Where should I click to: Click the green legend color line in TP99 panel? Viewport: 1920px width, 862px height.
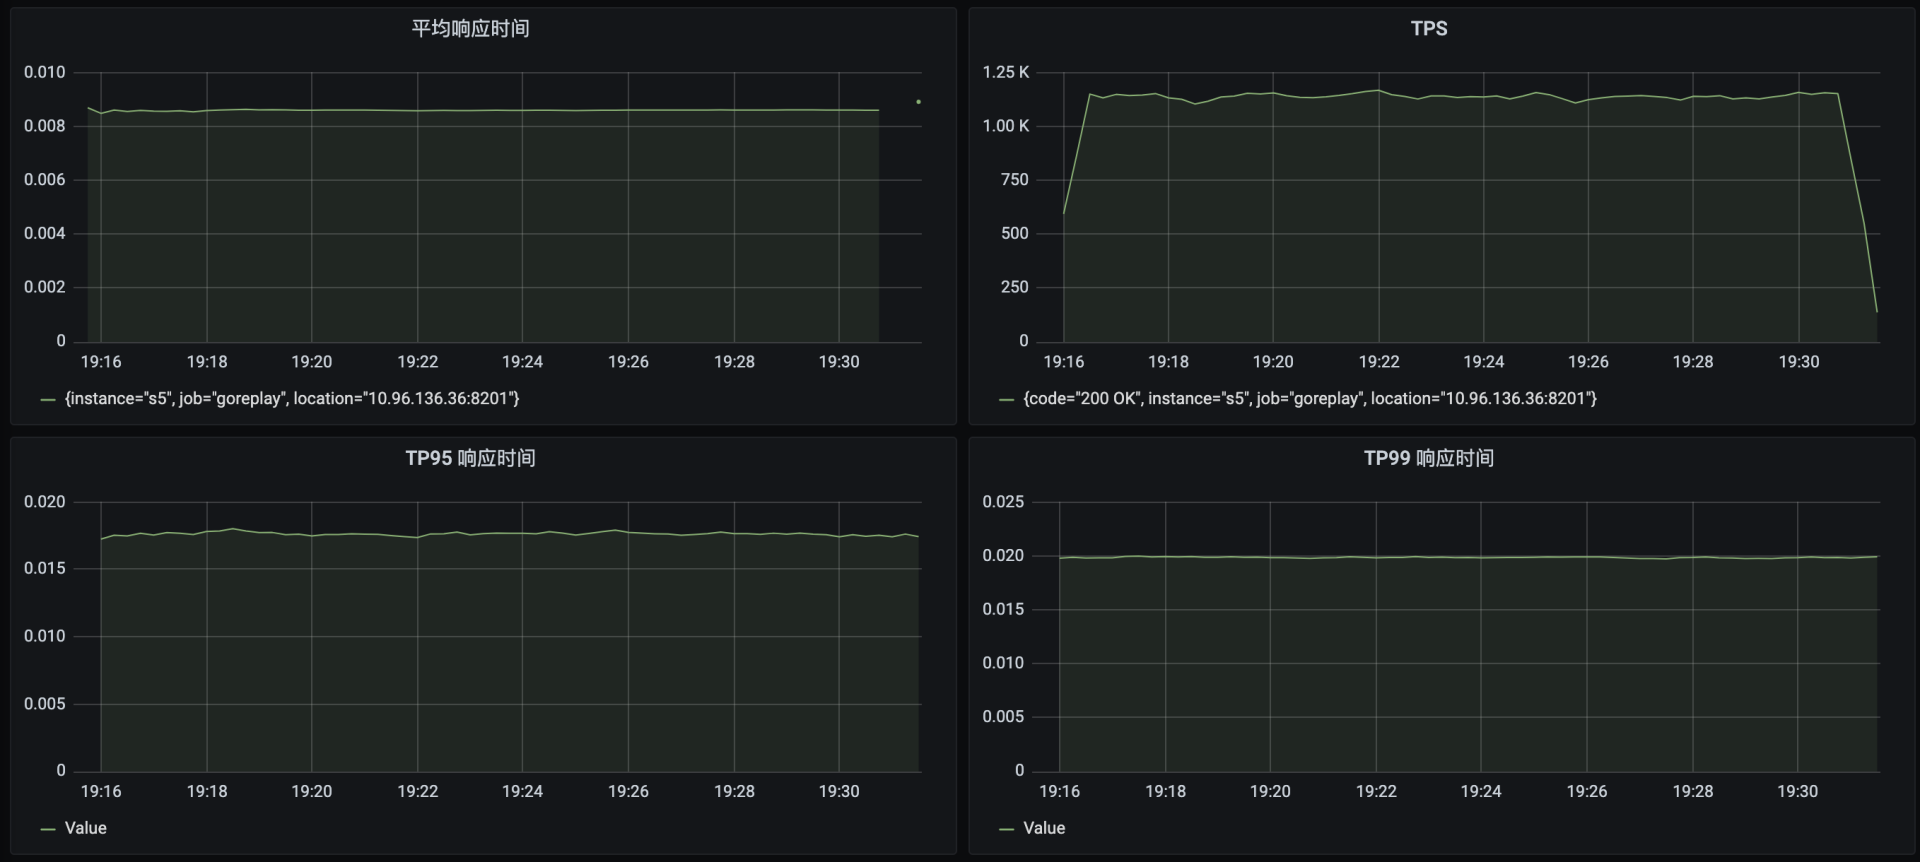1007,829
